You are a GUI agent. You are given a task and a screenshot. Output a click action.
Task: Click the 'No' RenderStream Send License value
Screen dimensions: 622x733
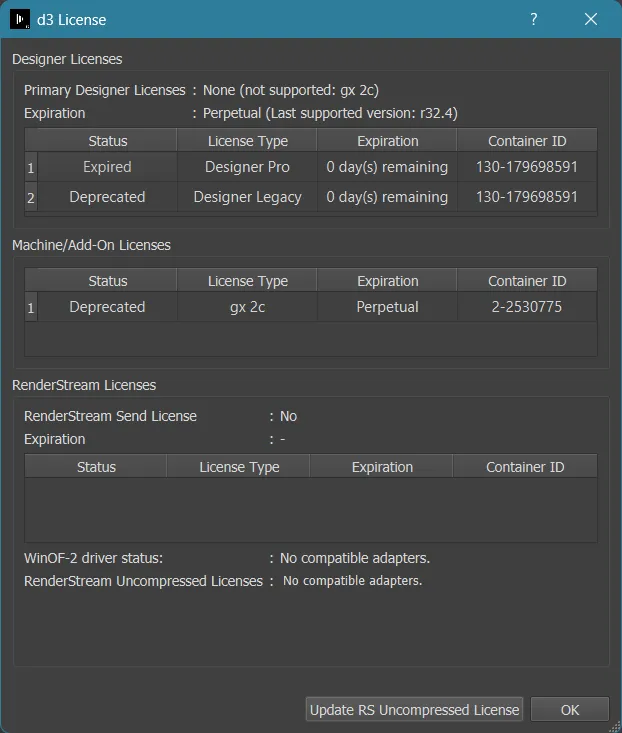tap(288, 416)
